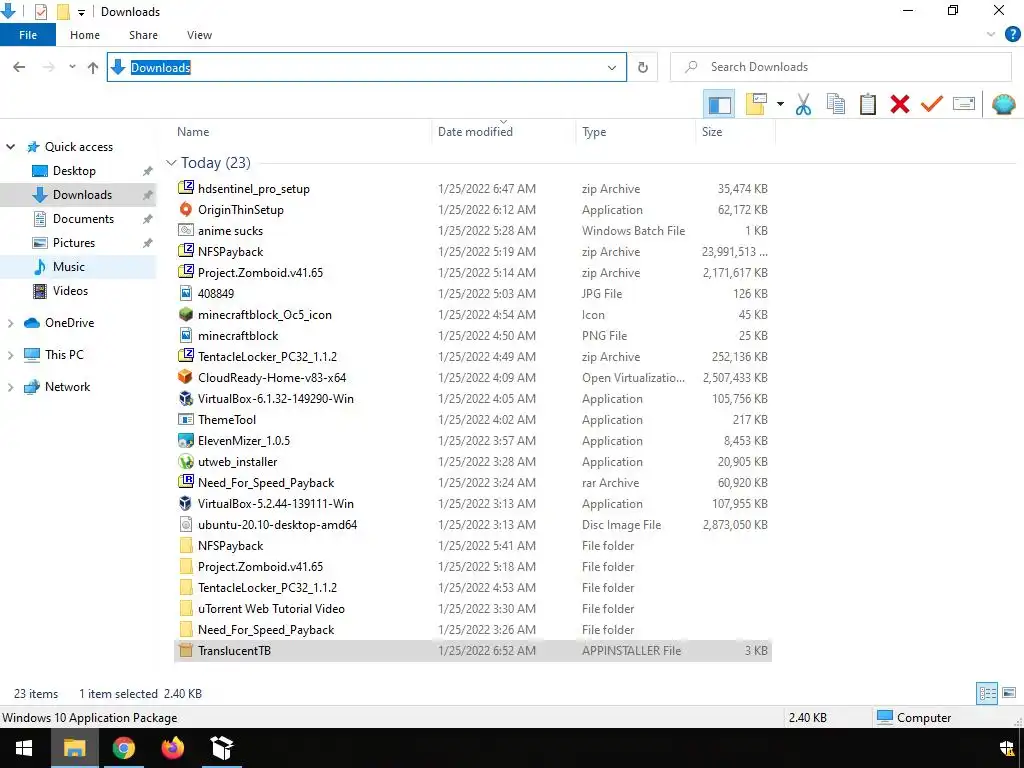Select the CloudReady-Home-v83-x64 file icon
The height and width of the screenshot is (768, 1024).
click(x=186, y=377)
